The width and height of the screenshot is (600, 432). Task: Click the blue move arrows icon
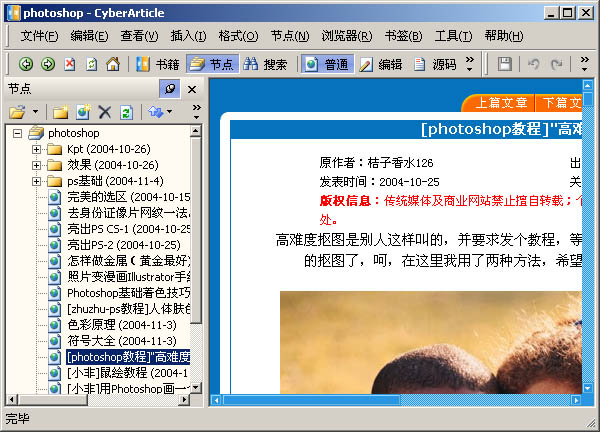coord(155,112)
